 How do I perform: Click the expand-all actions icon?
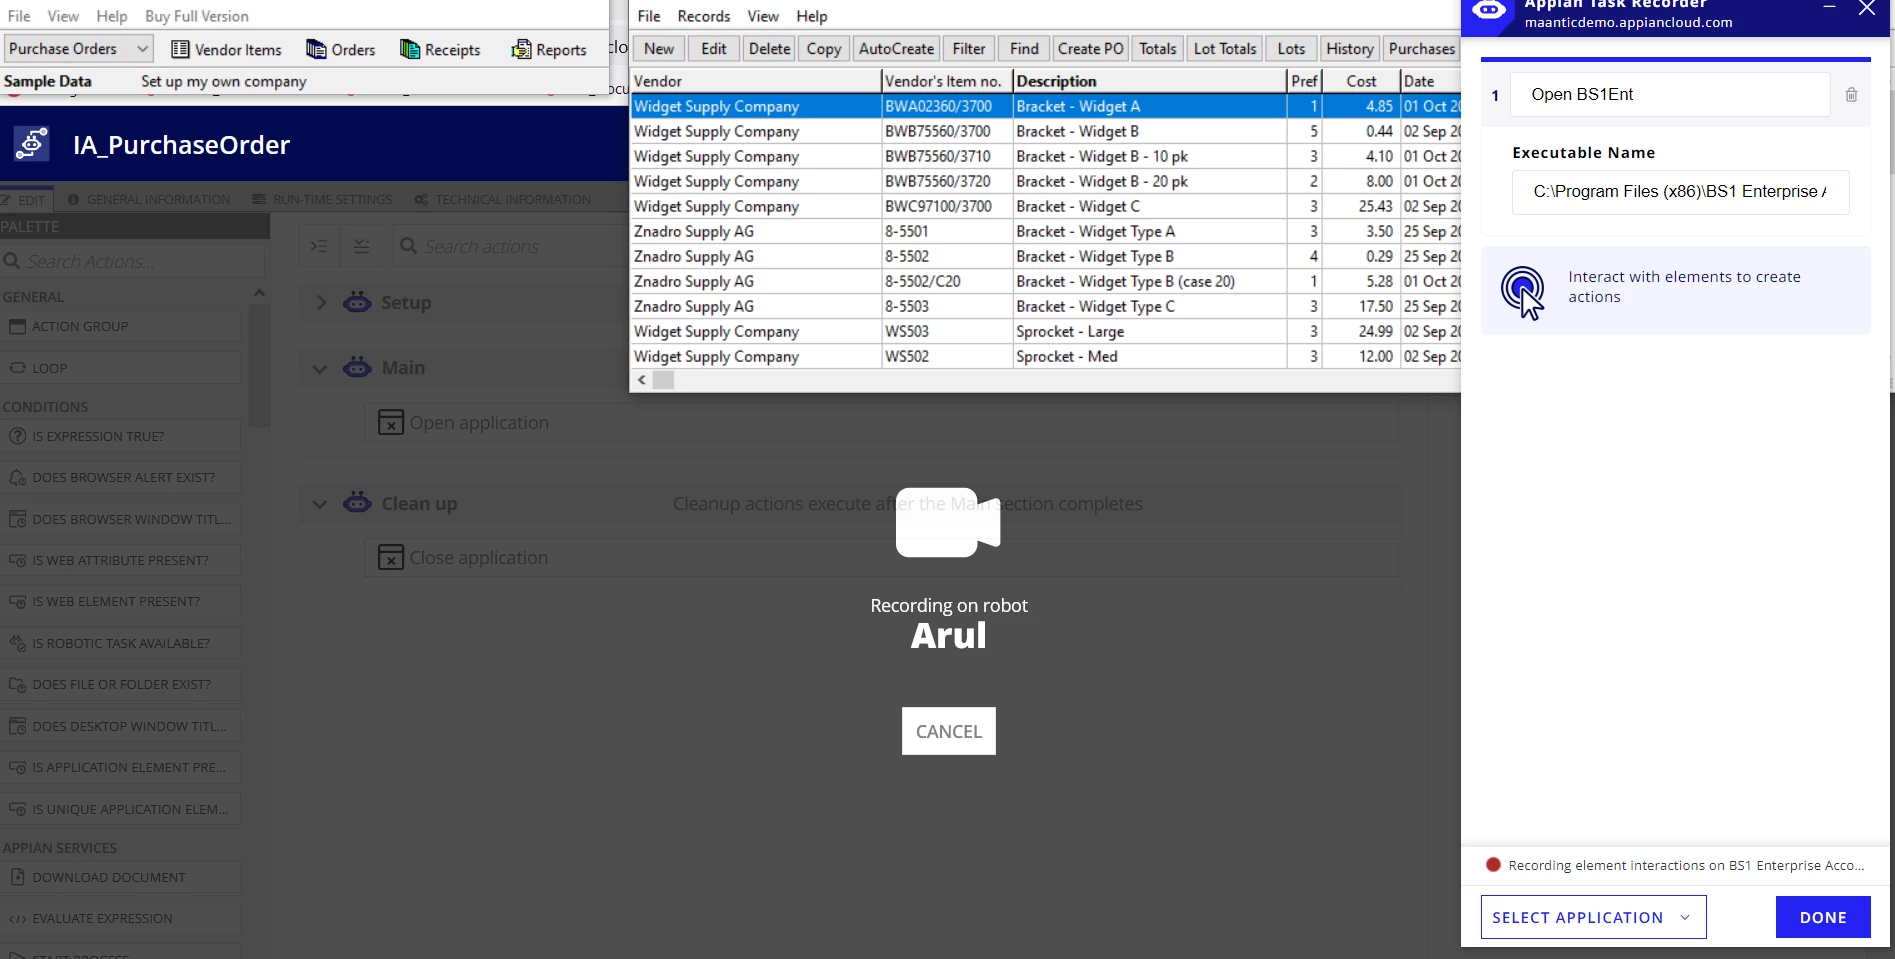[319, 246]
